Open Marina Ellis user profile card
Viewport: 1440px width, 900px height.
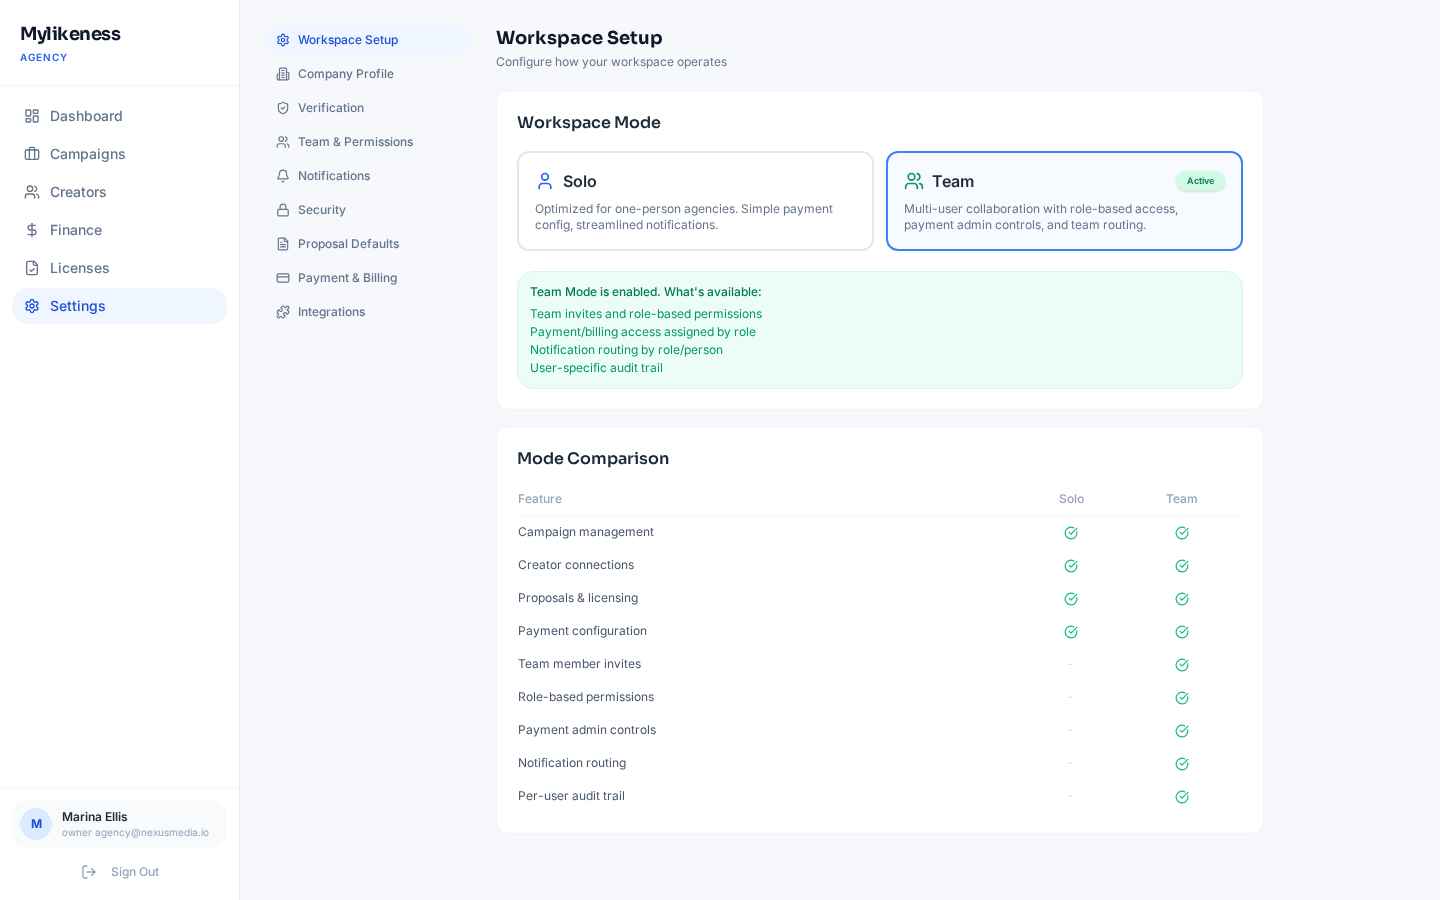coord(119,824)
